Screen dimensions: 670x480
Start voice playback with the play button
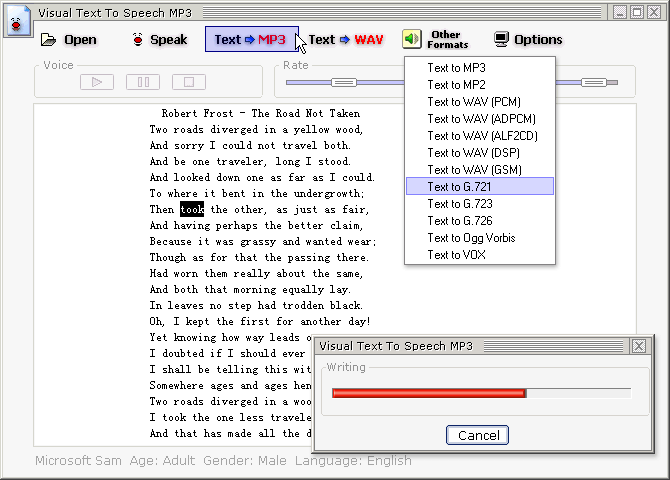97,82
